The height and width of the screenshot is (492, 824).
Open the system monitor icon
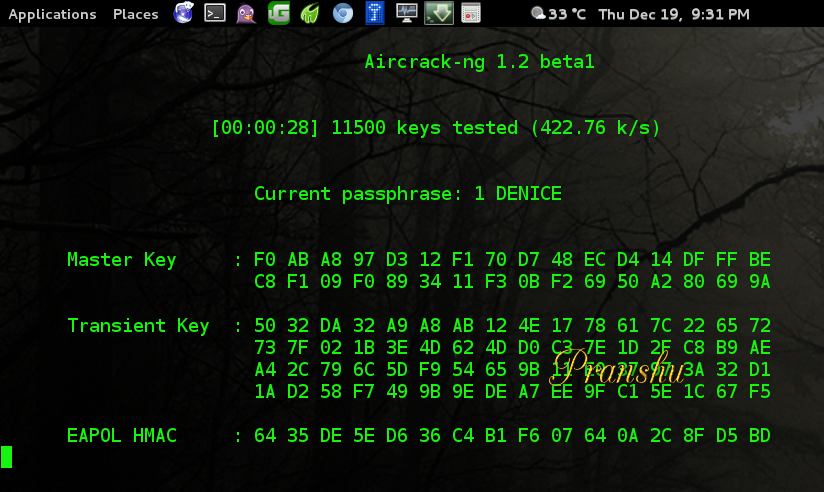(407, 13)
